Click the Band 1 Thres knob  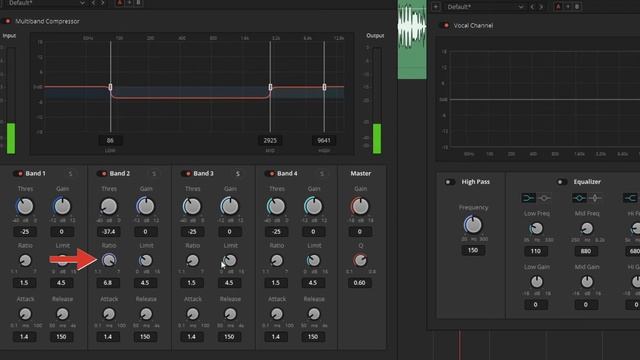(25, 207)
